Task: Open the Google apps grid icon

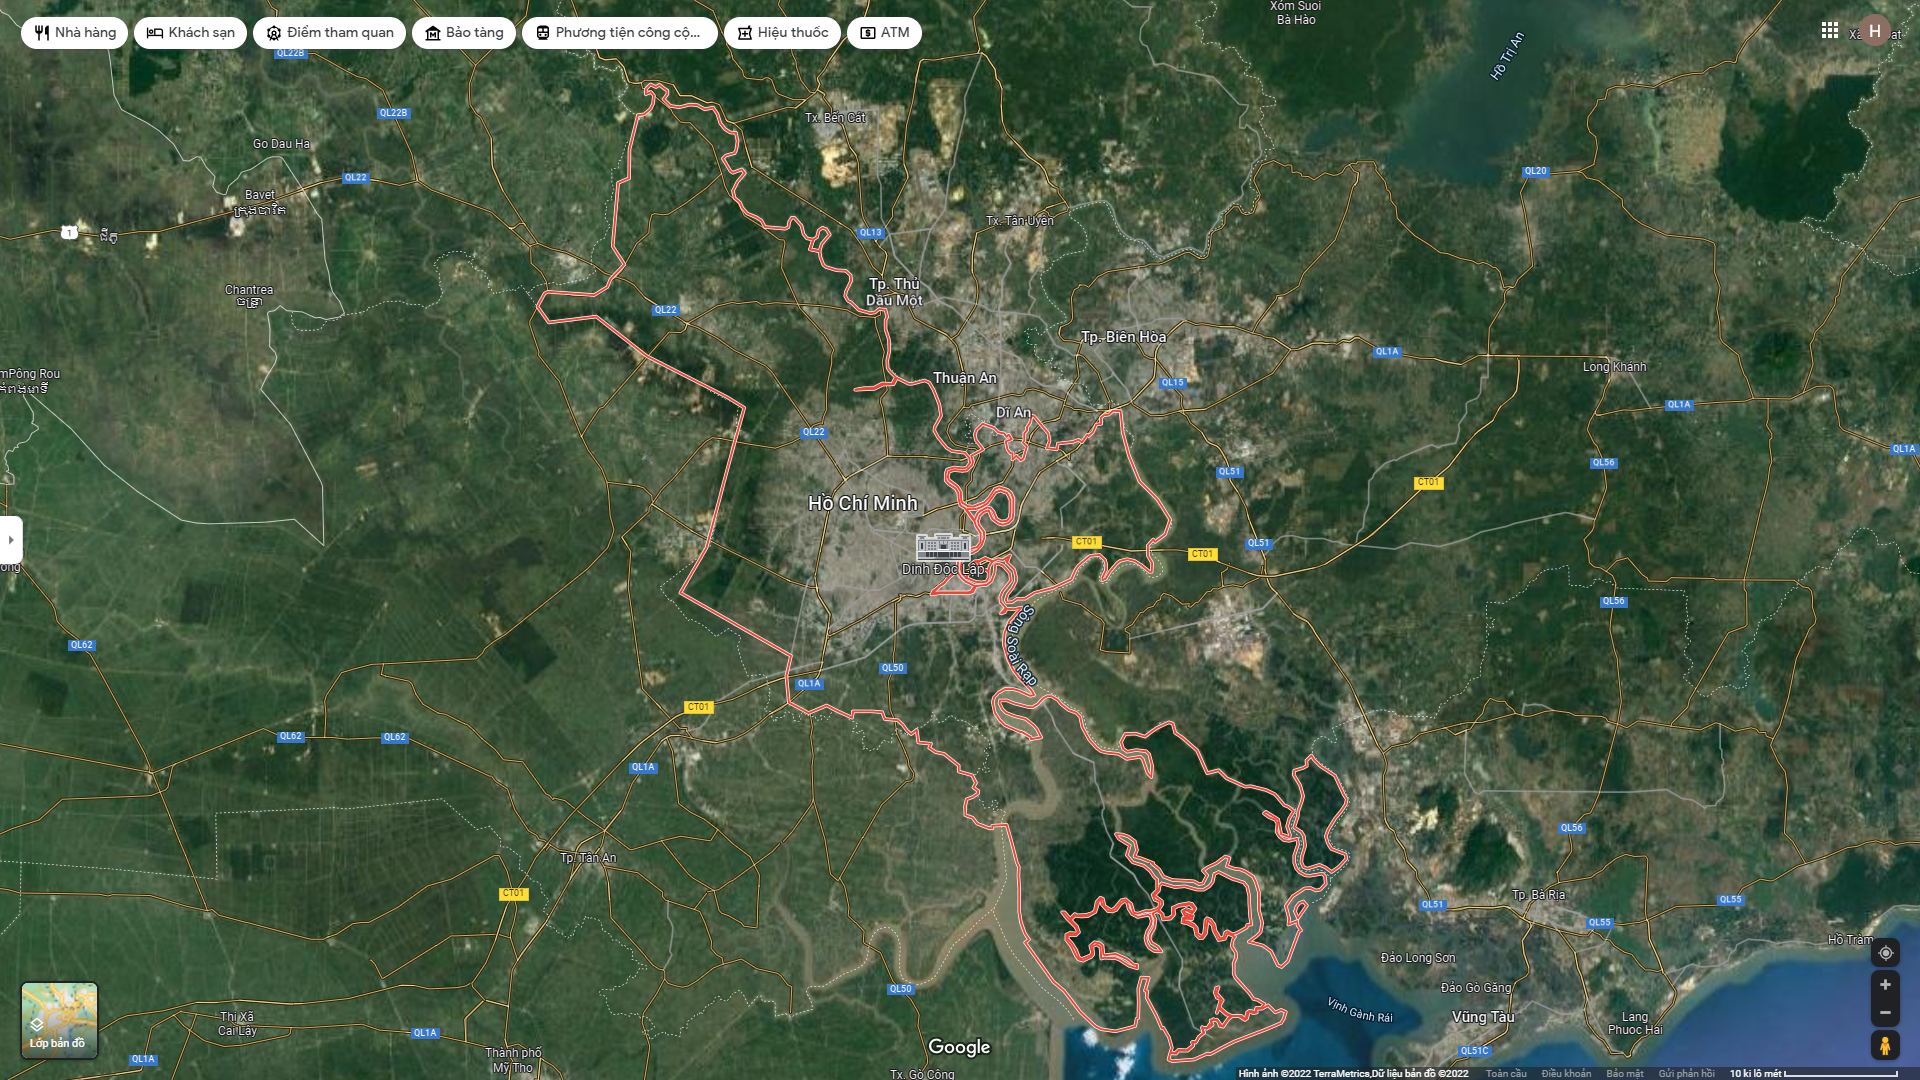Action: pyautogui.click(x=1829, y=31)
